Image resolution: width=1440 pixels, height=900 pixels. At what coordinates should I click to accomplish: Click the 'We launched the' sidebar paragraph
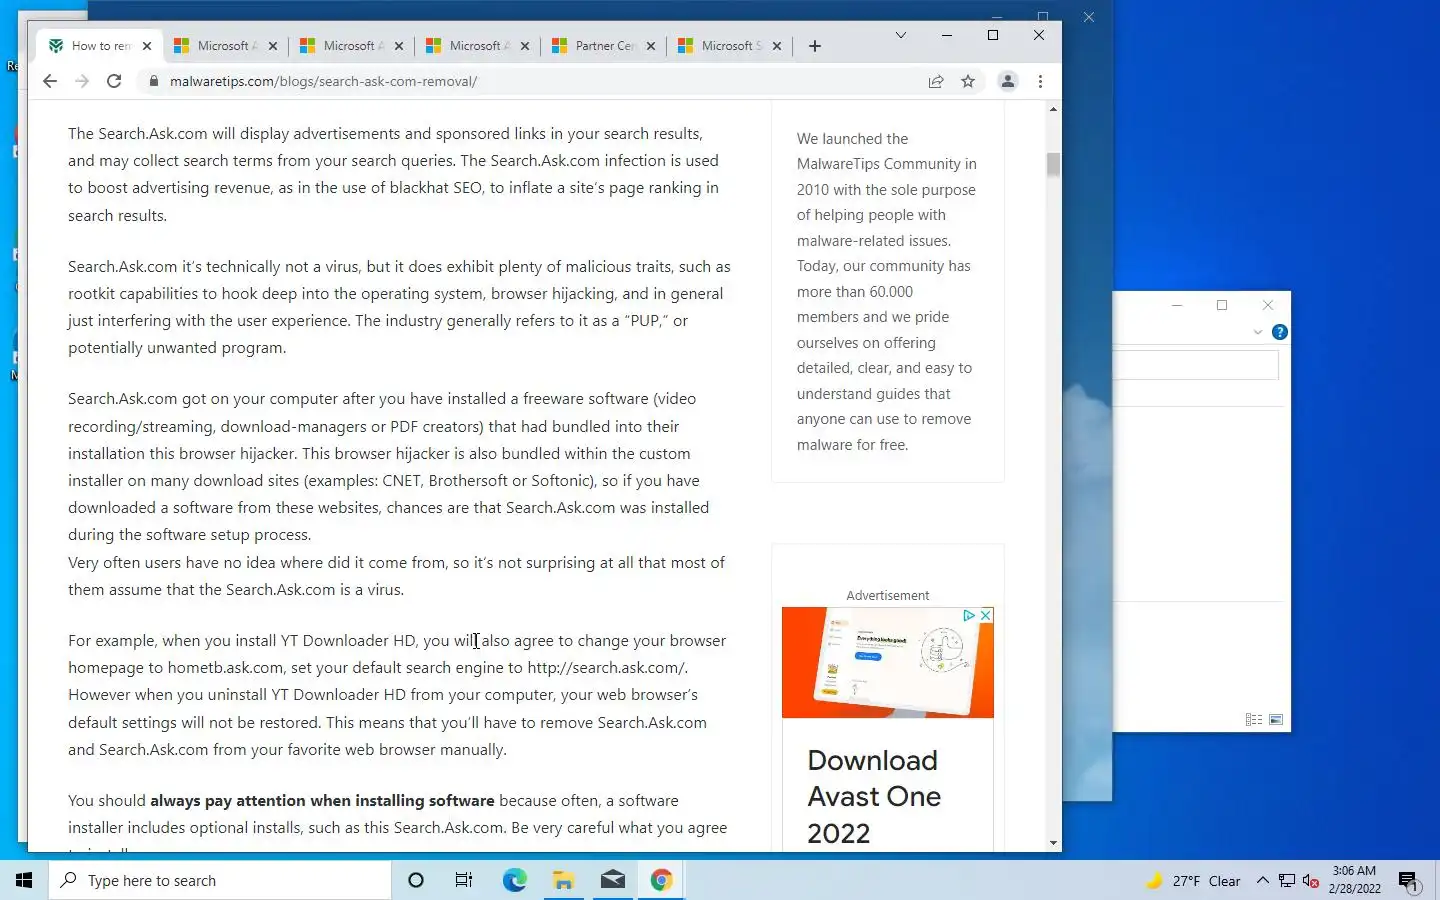click(887, 292)
